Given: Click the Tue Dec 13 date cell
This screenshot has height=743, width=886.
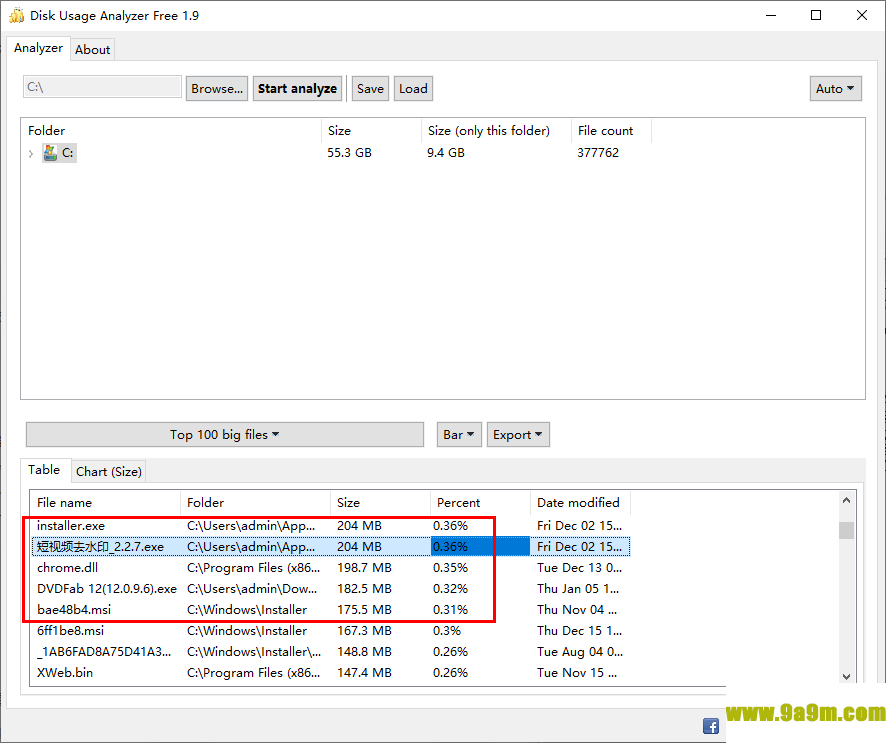Looking at the screenshot, I should 580,567.
